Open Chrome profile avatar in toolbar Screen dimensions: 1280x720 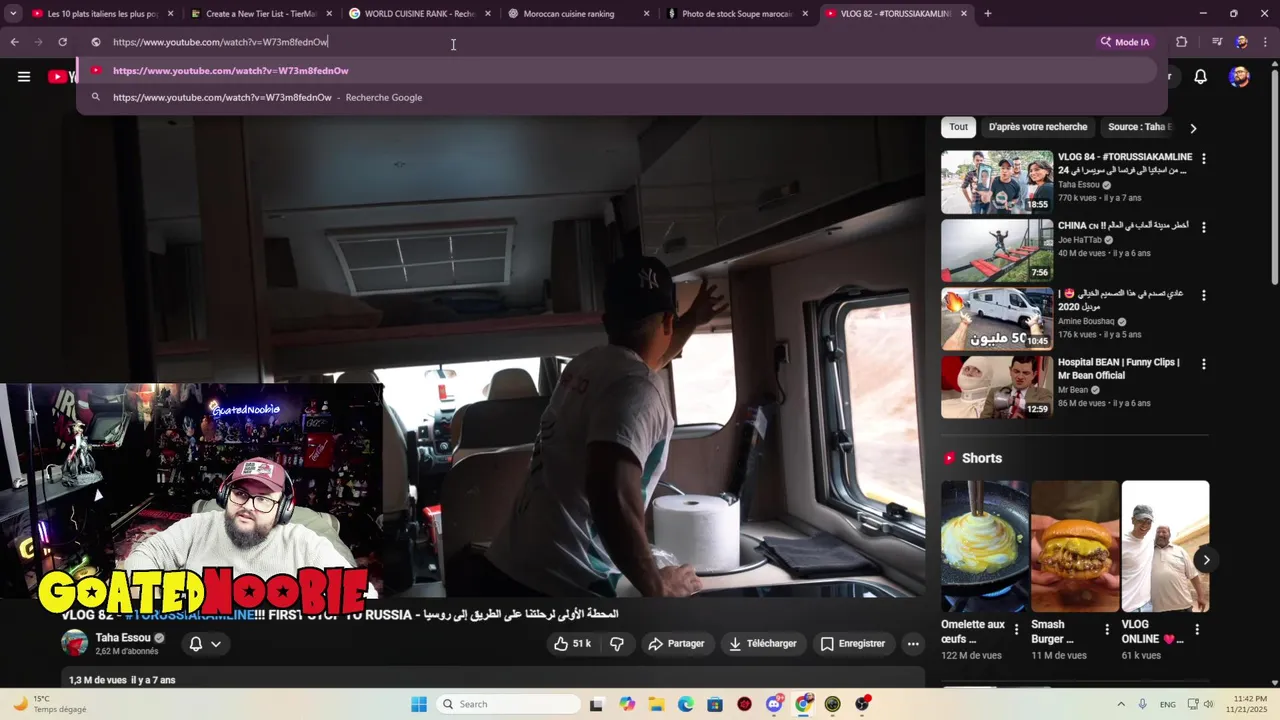tap(1241, 42)
